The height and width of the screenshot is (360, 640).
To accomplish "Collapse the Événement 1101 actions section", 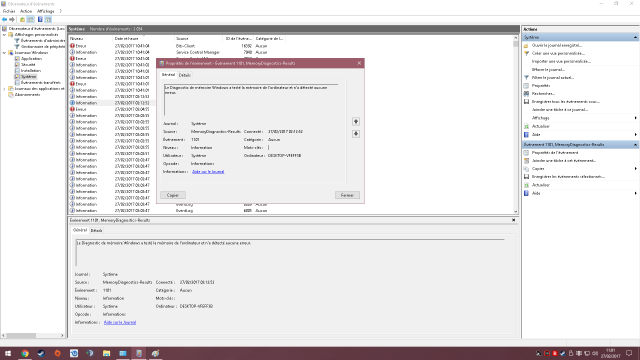I will [x=636, y=145].
